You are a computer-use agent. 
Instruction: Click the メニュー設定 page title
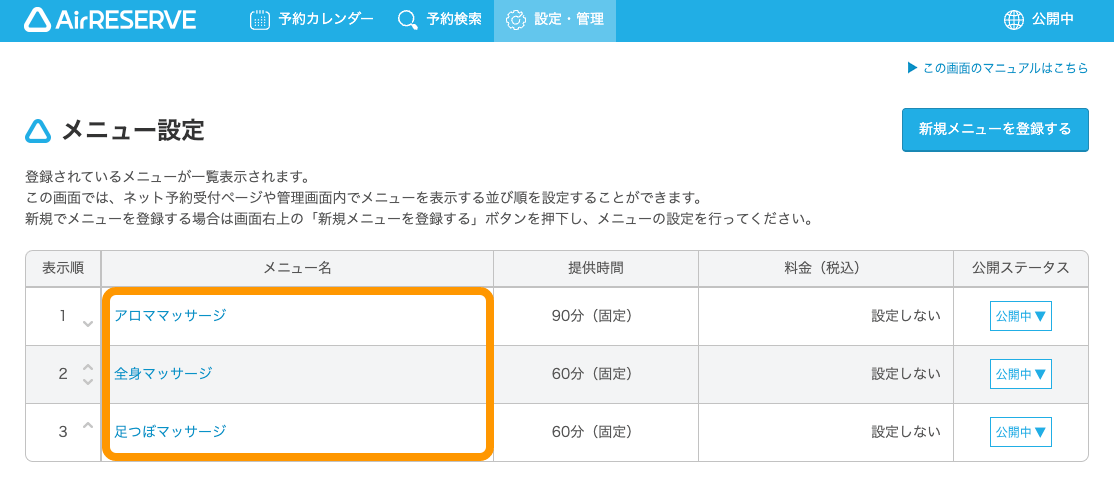[133, 131]
